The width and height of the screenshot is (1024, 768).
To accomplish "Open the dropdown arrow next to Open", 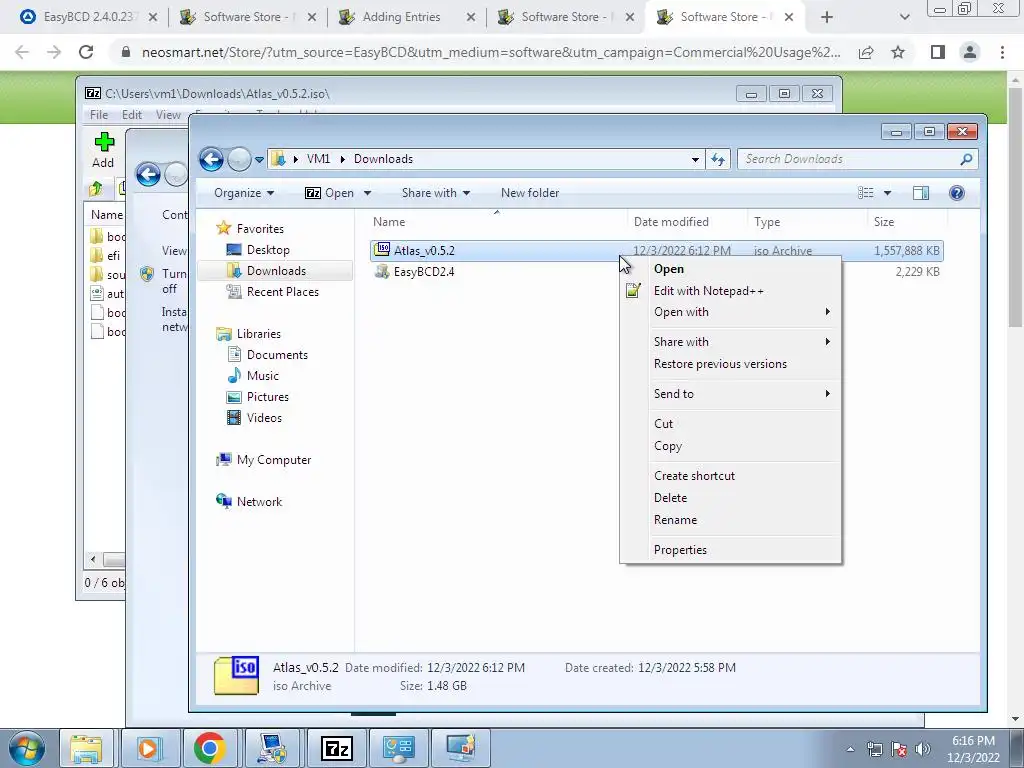I will 367,193.
